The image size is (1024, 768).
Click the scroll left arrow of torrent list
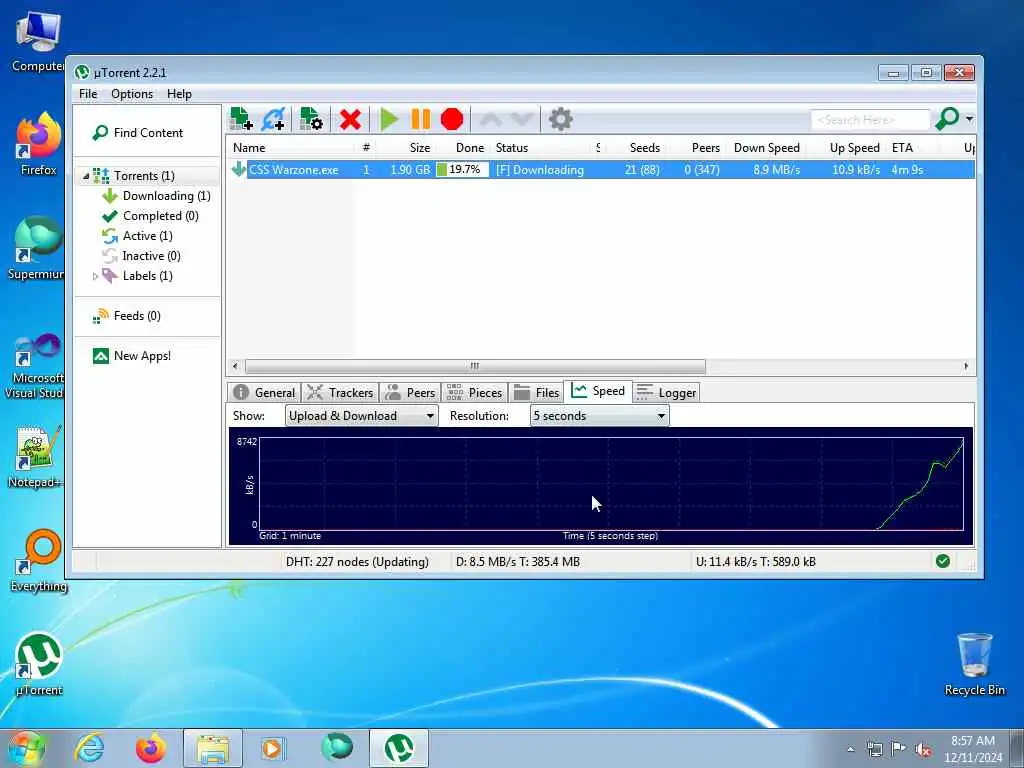click(235, 366)
